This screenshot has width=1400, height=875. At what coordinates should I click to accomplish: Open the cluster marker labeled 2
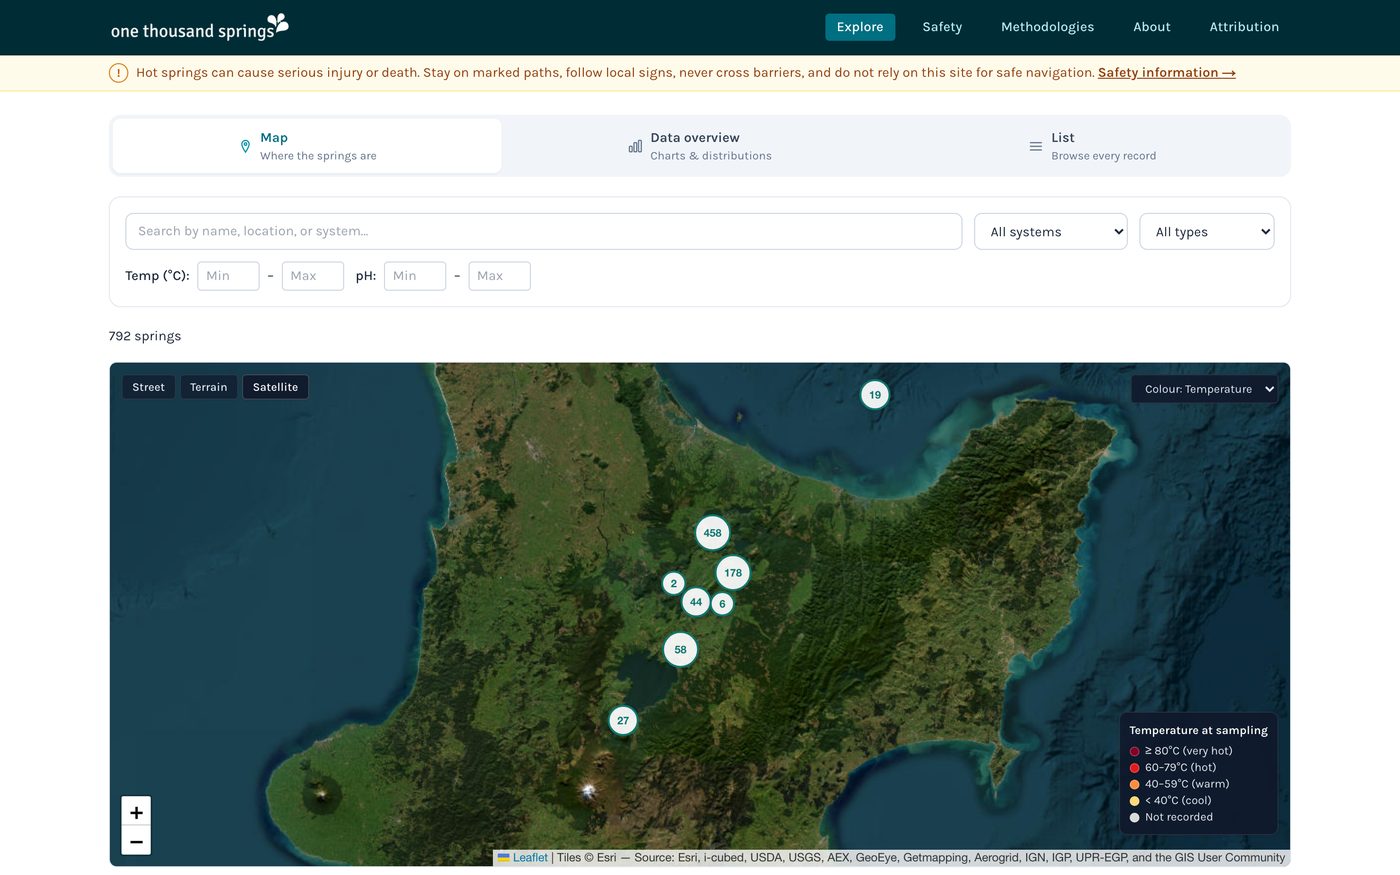click(x=674, y=583)
